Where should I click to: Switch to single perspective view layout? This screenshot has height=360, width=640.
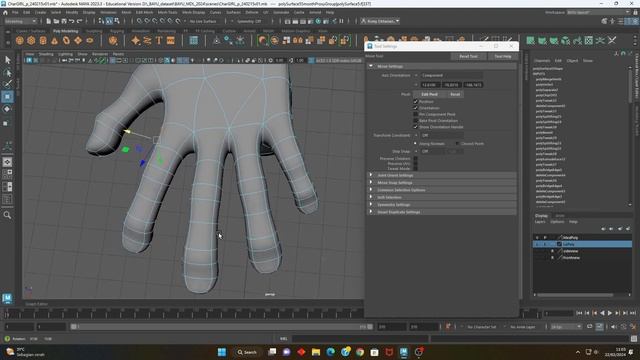(x=7, y=162)
